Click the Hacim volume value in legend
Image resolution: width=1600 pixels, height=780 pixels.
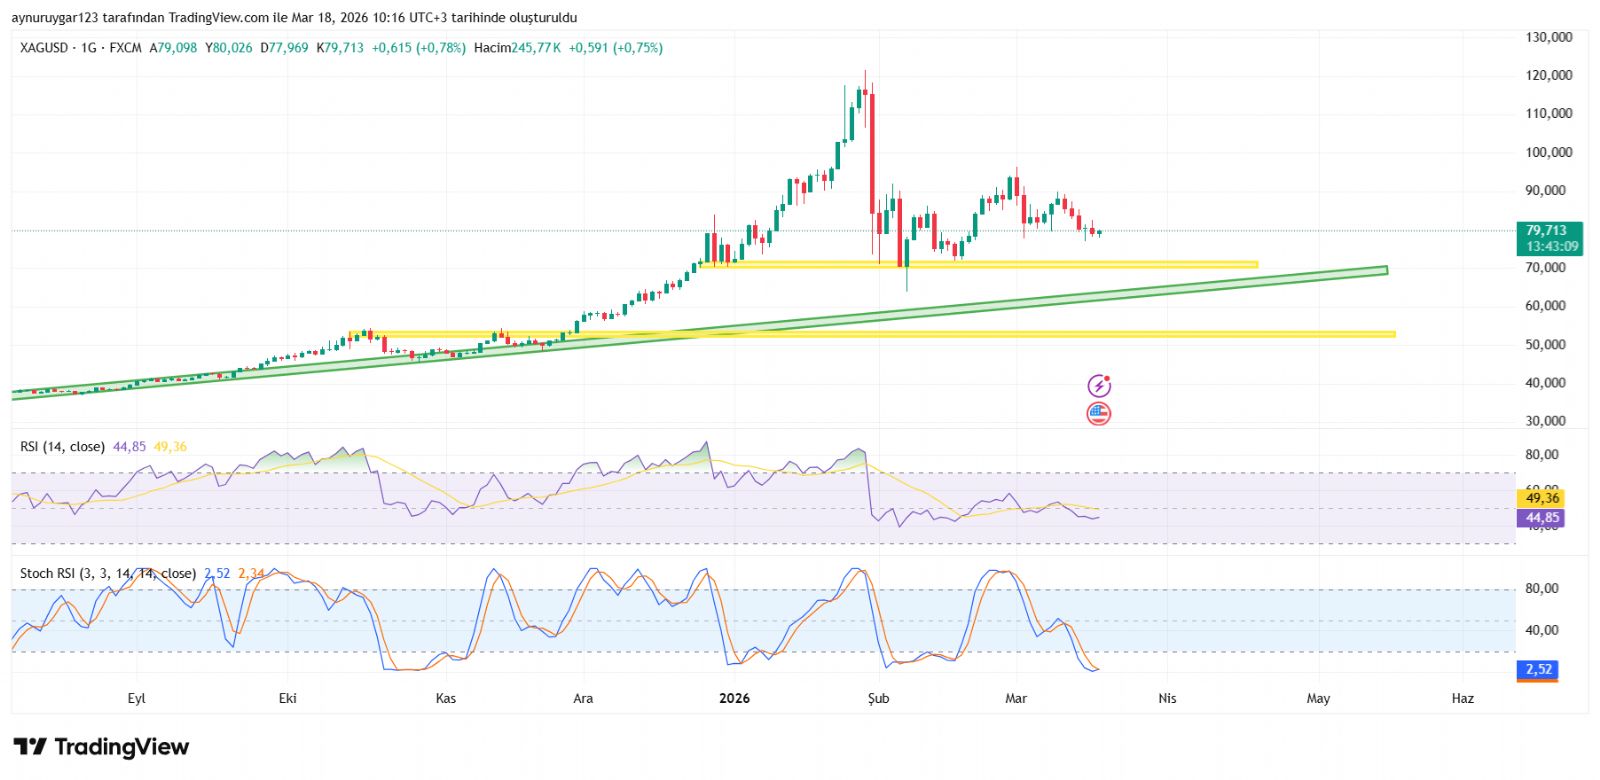536,48
